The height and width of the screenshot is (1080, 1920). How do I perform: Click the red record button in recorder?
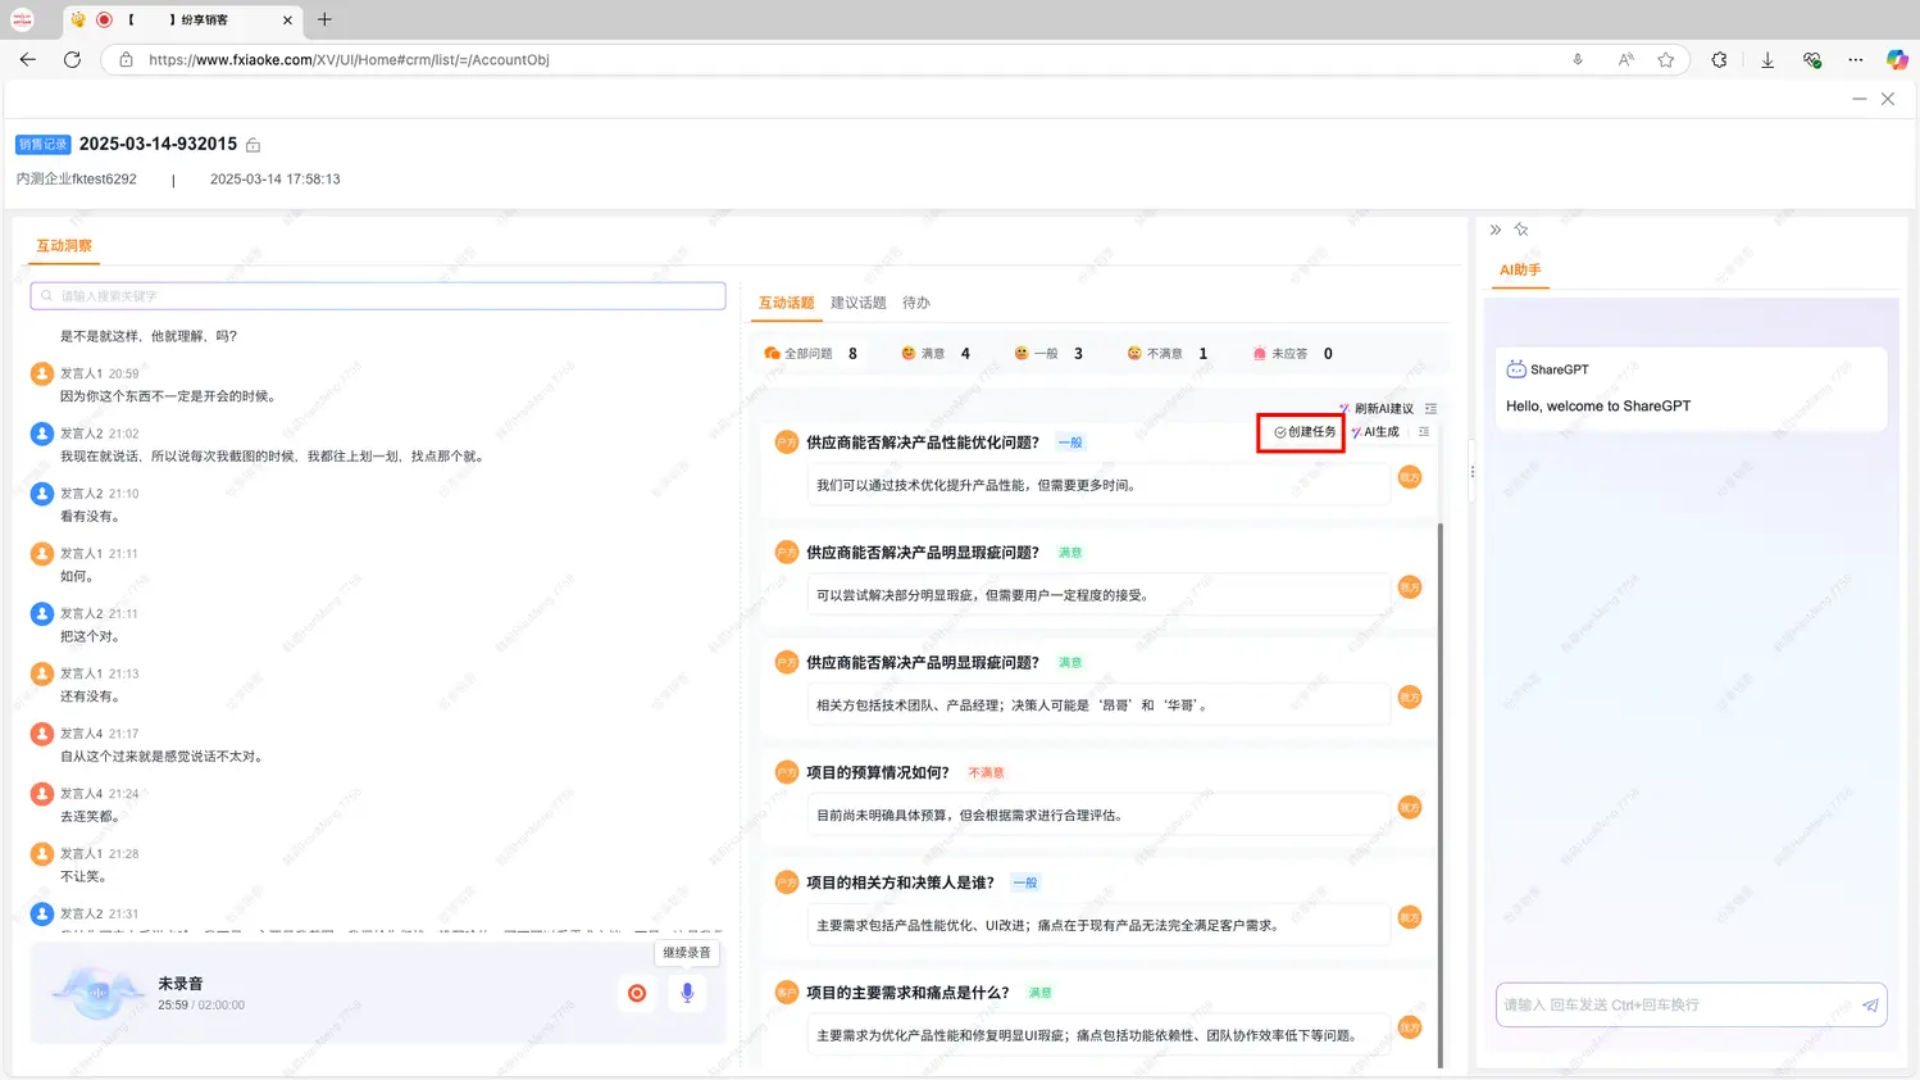point(637,993)
